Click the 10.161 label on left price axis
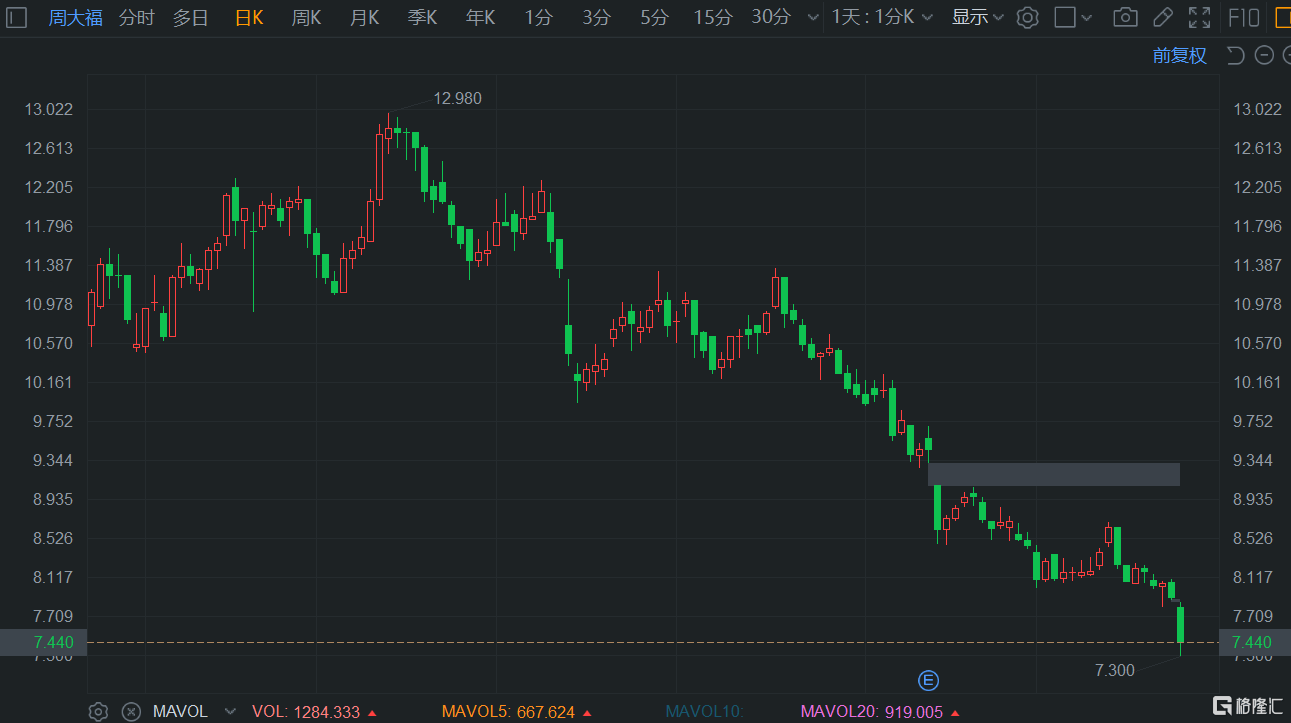The height and width of the screenshot is (723, 1291). (49, 383)
